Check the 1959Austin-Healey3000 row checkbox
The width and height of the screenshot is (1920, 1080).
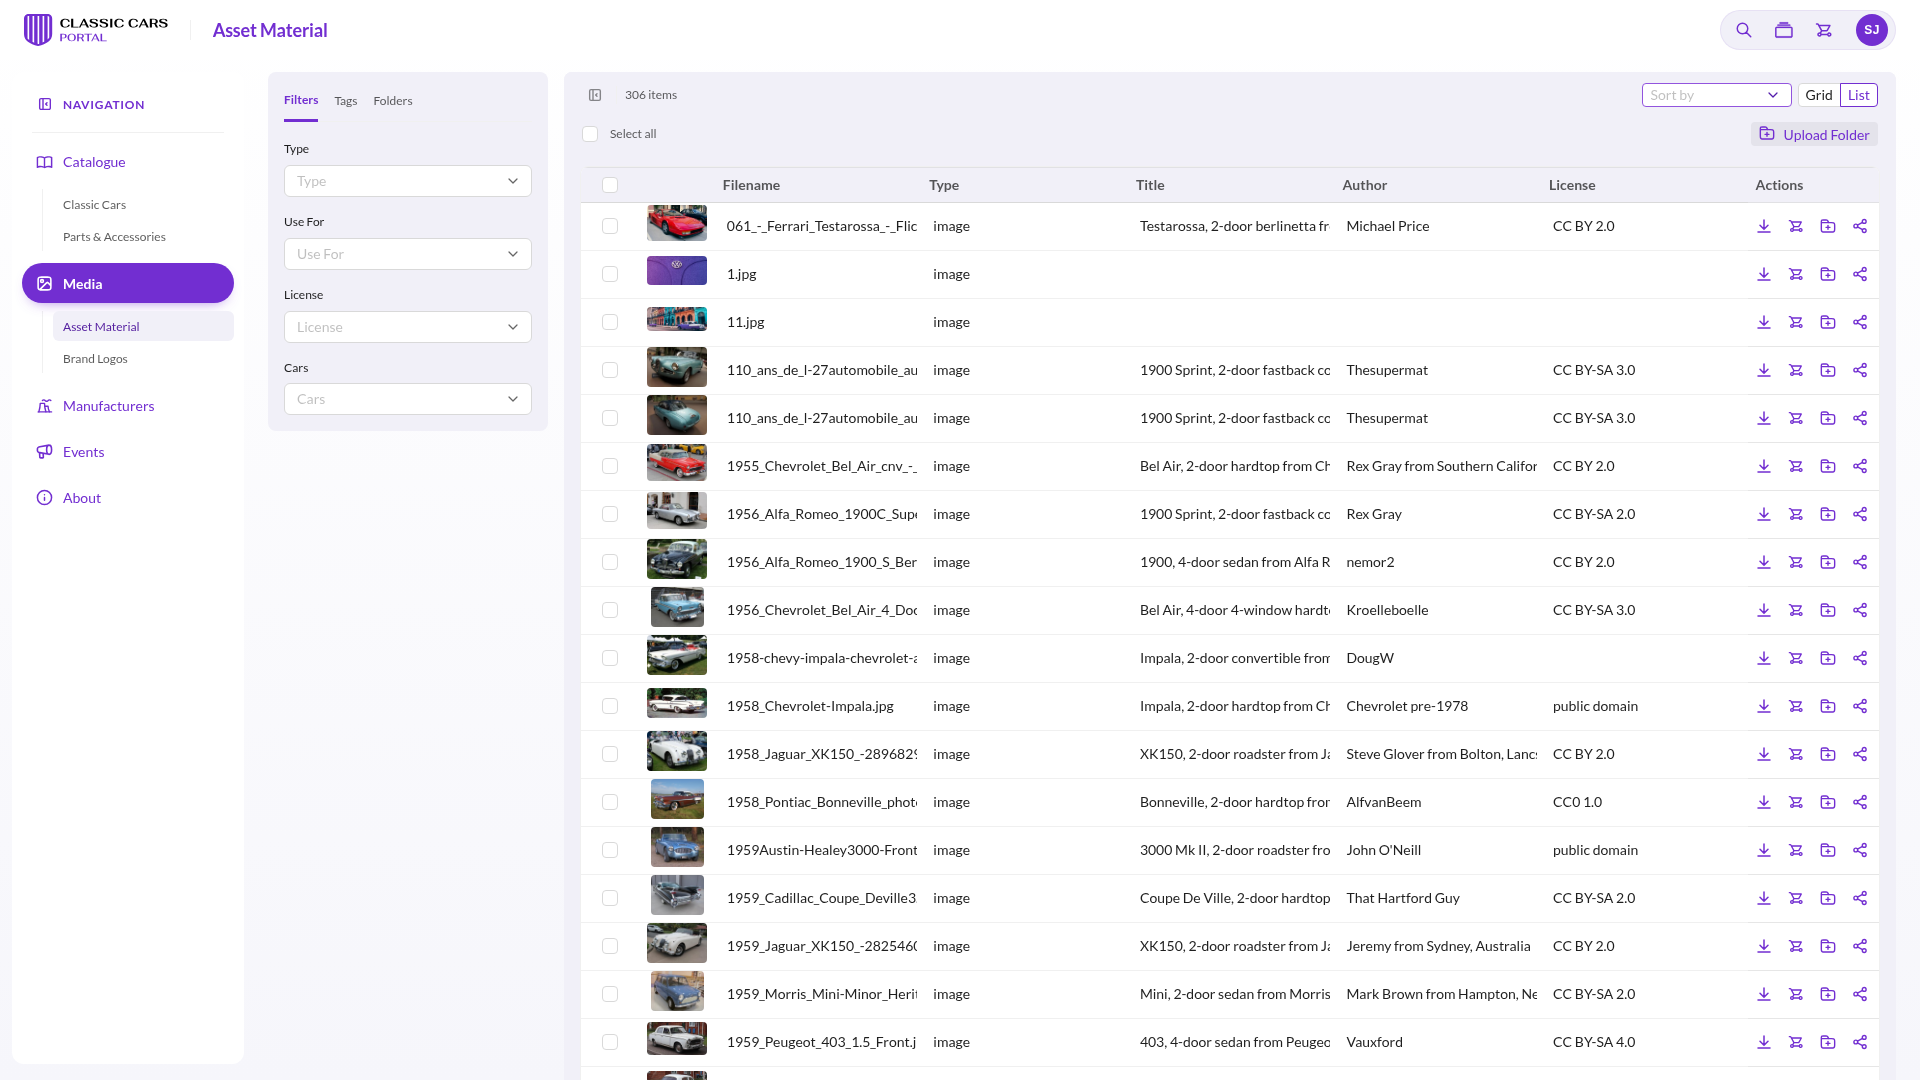610,850
